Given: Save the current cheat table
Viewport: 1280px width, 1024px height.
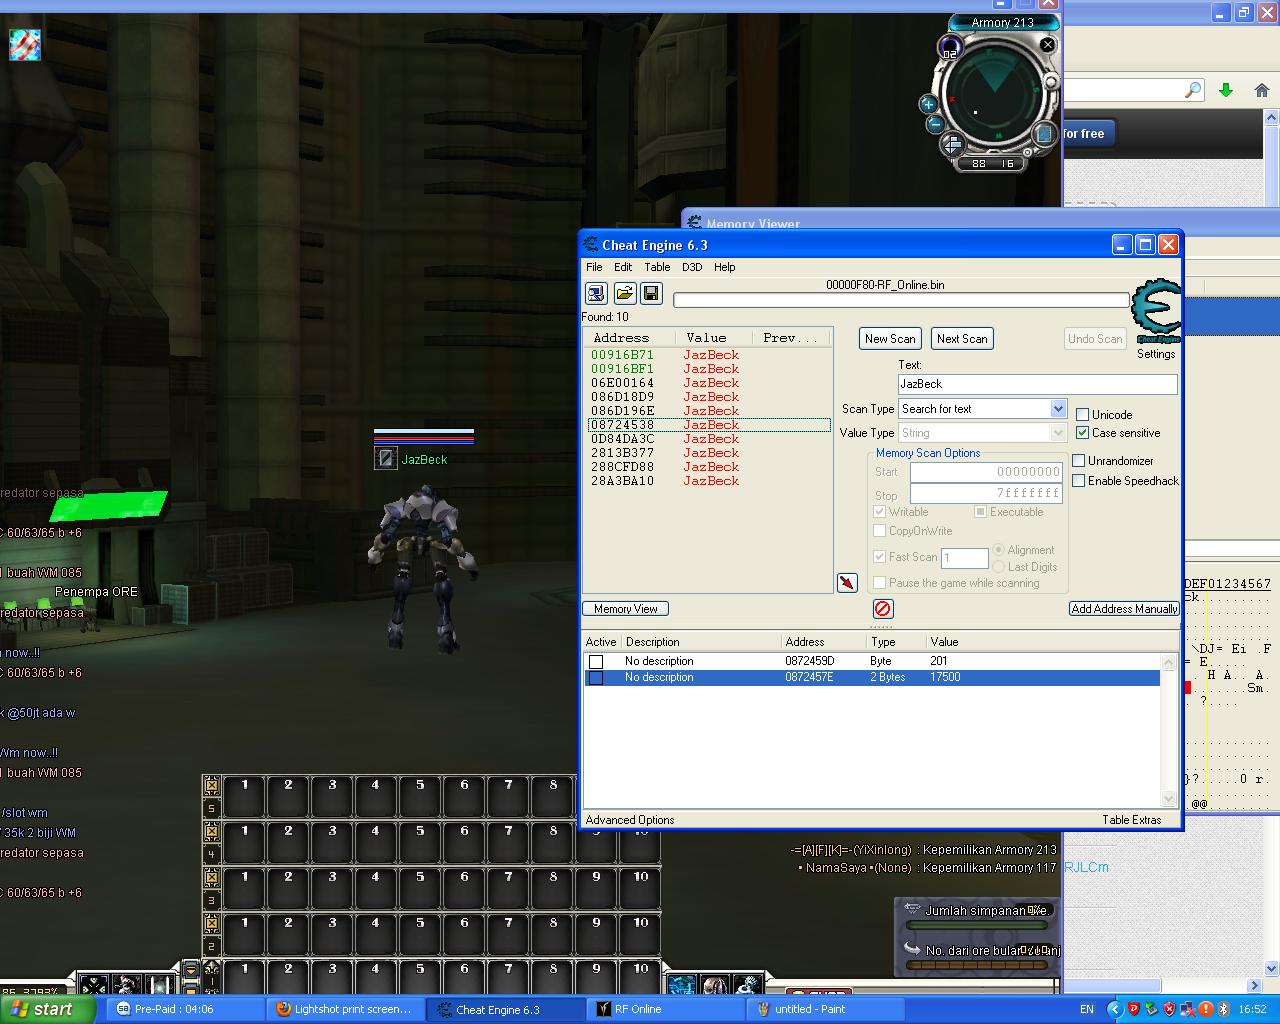Looking at the screenshot, I should tap(651, 293).
